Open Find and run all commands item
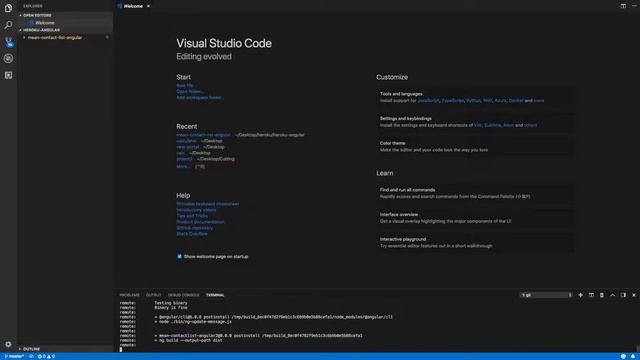The width and height of the screenshot is (640, 360). (475, 193)
